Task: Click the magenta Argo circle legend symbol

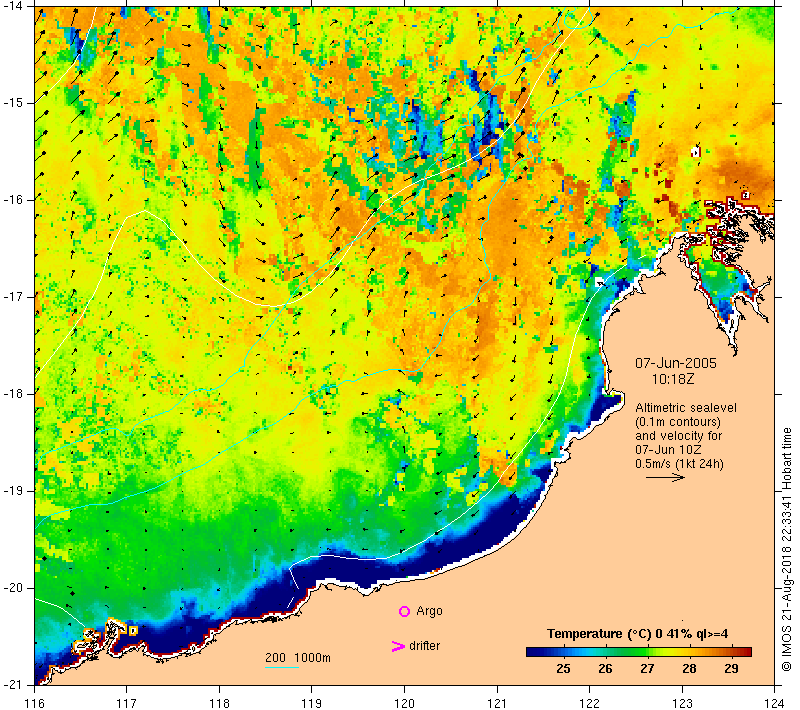Action: click(404, 611)
